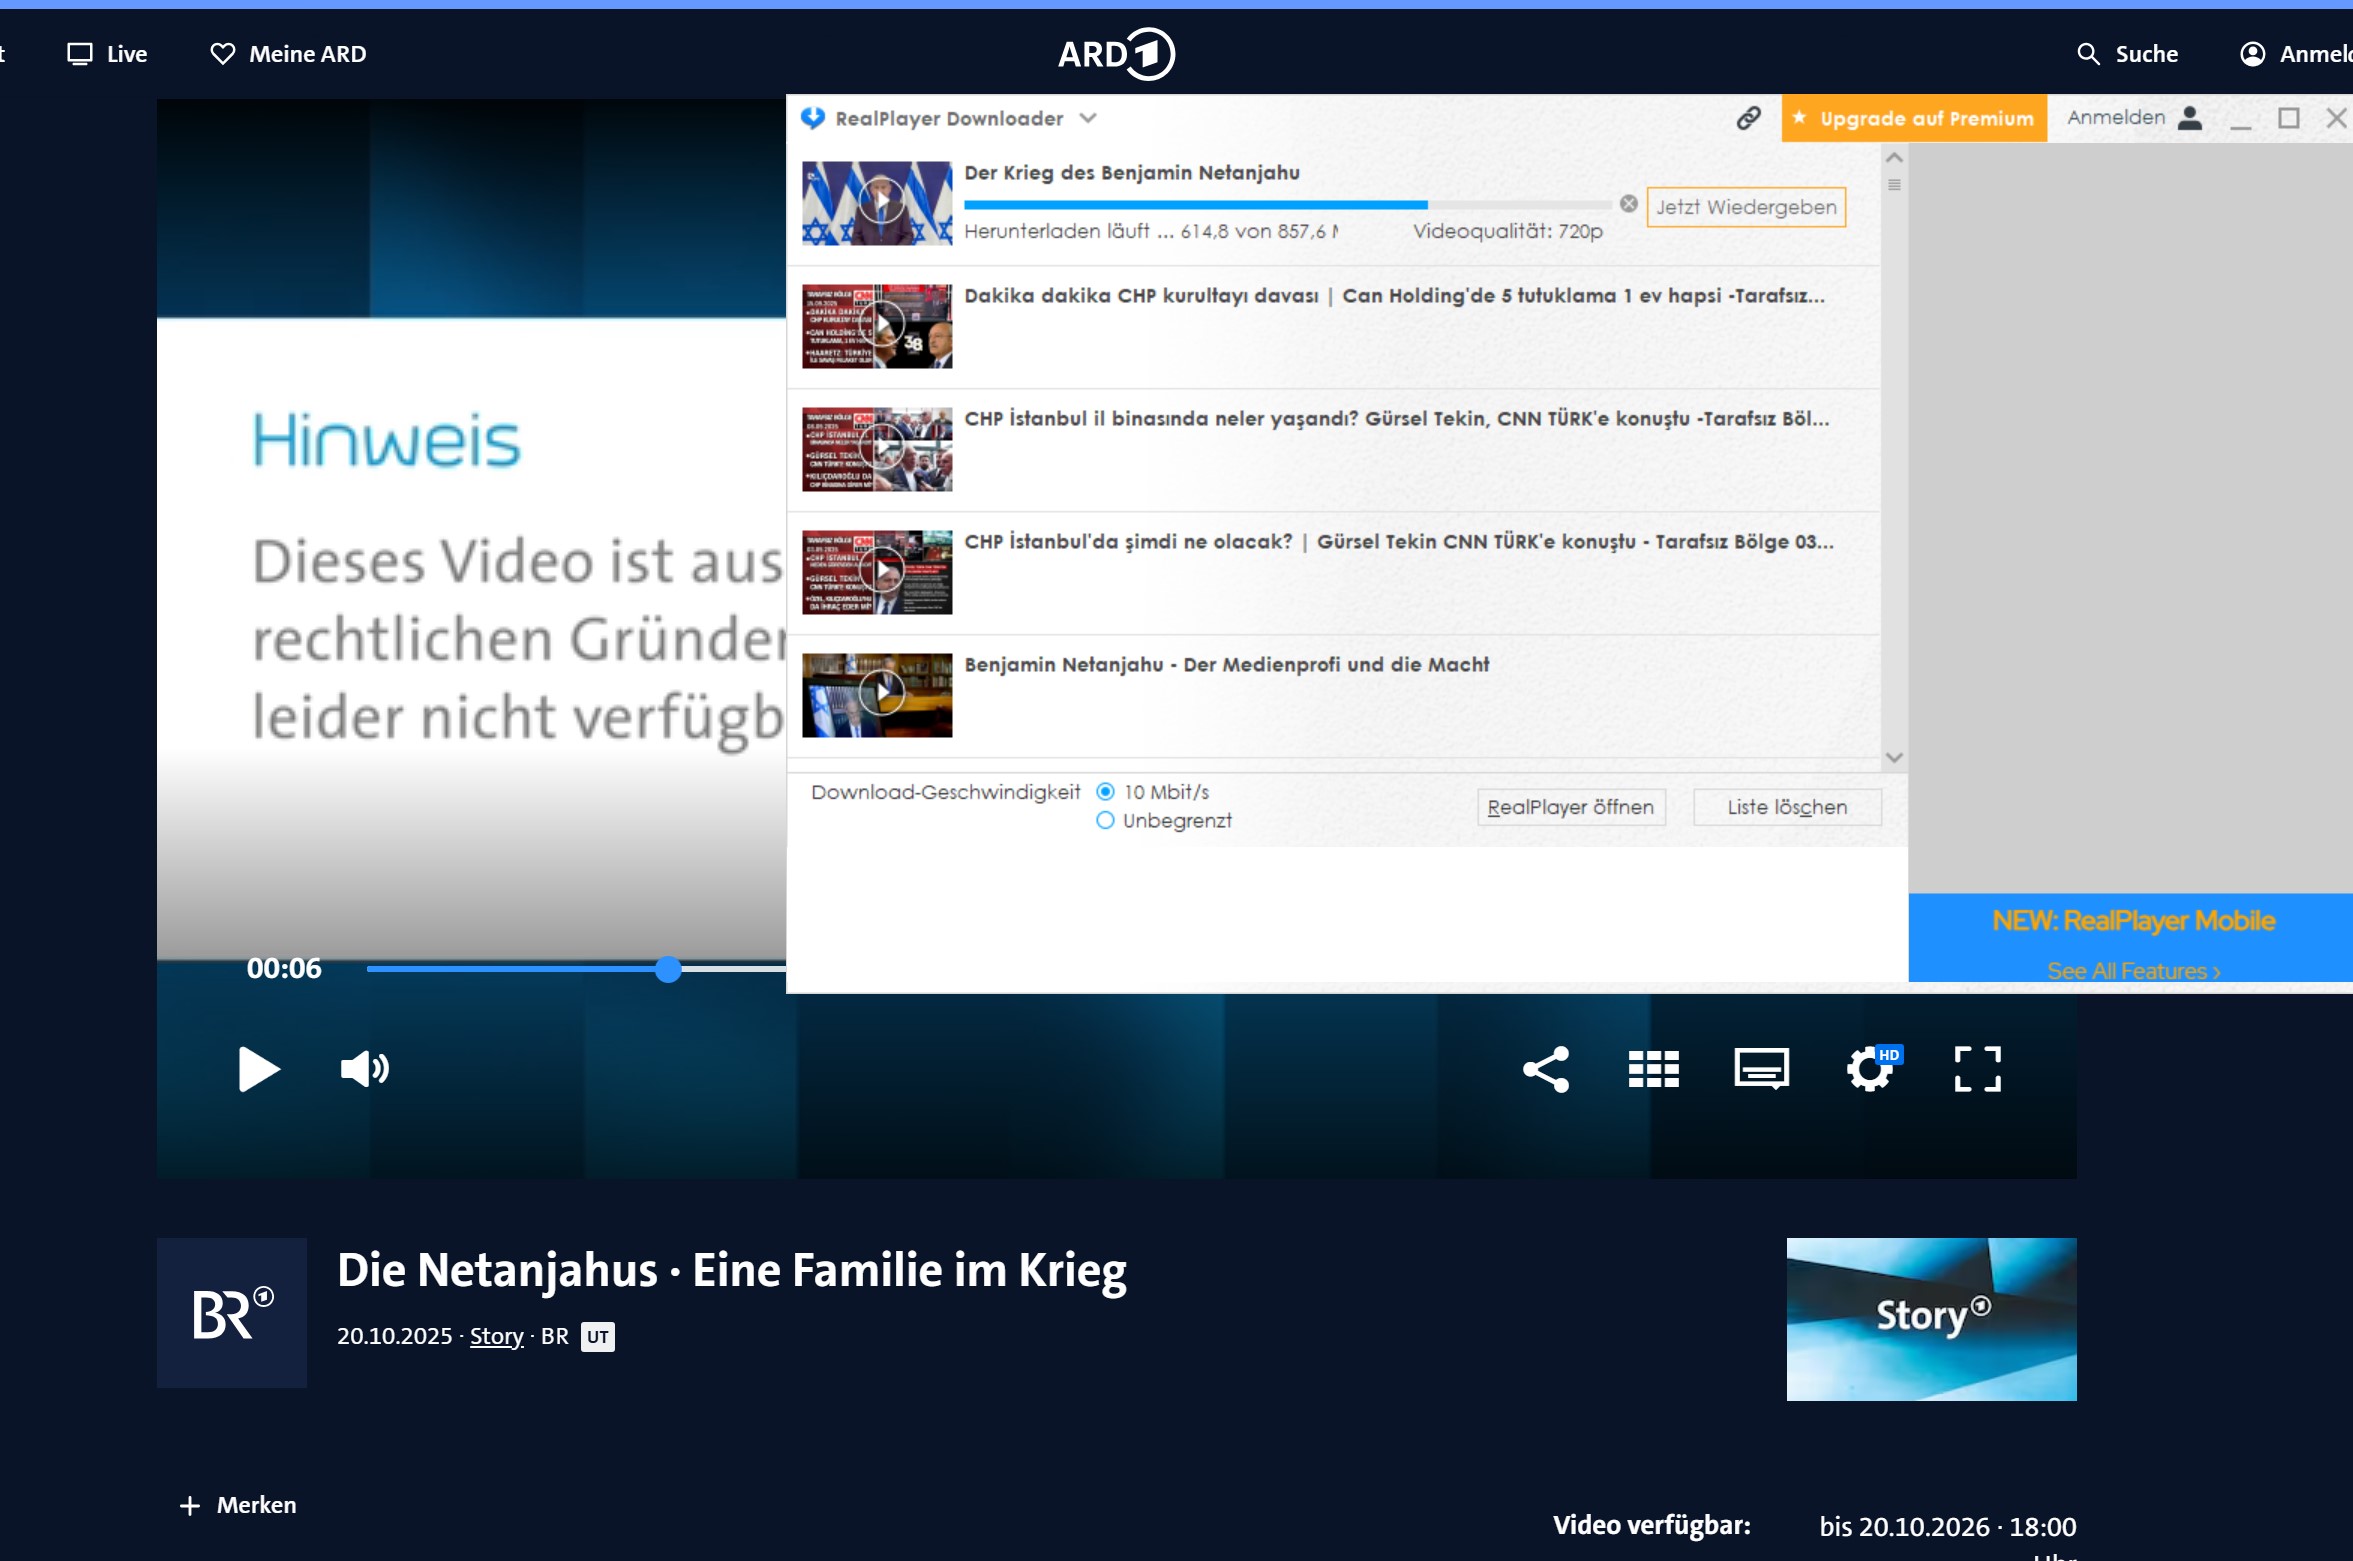The image size is (2353, 1561).
Task: Select Unbegrenzt download speed
Action: pyautogui.click(x=1105, y=821)
